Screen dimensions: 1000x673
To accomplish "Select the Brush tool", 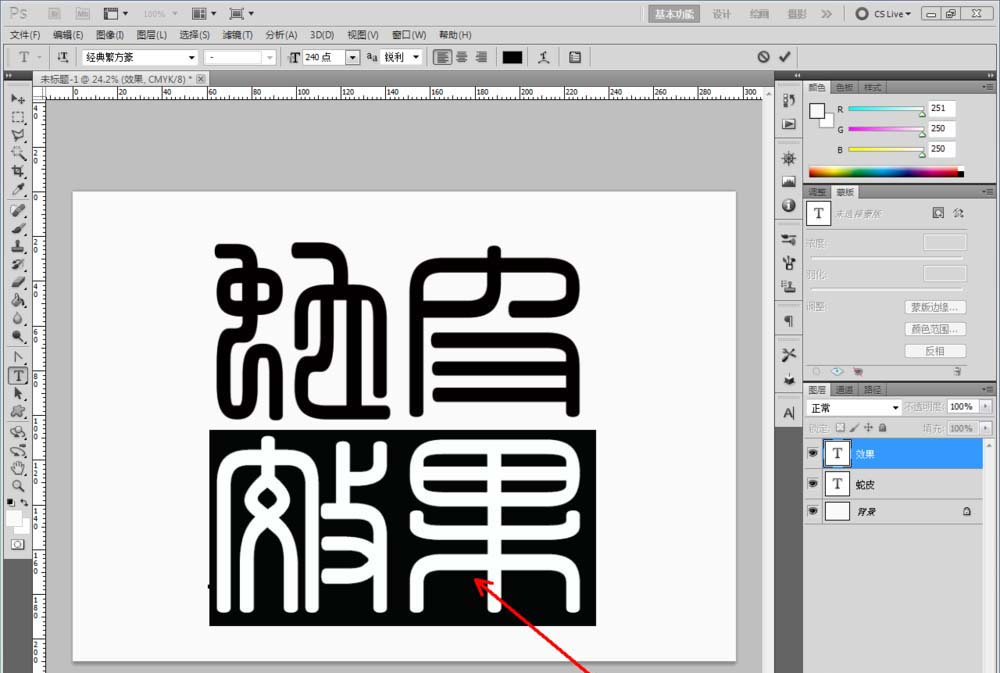I will [x=18, y=226].
